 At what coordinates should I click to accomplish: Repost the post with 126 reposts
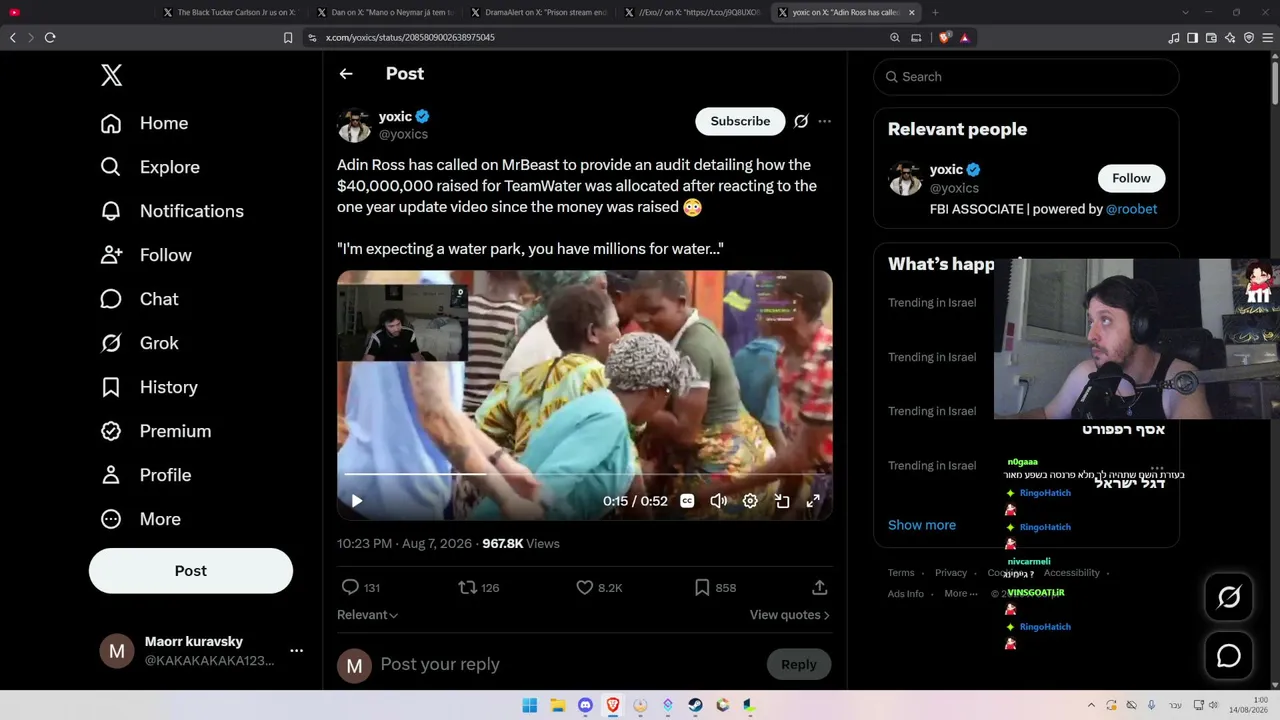click(467, 588)
